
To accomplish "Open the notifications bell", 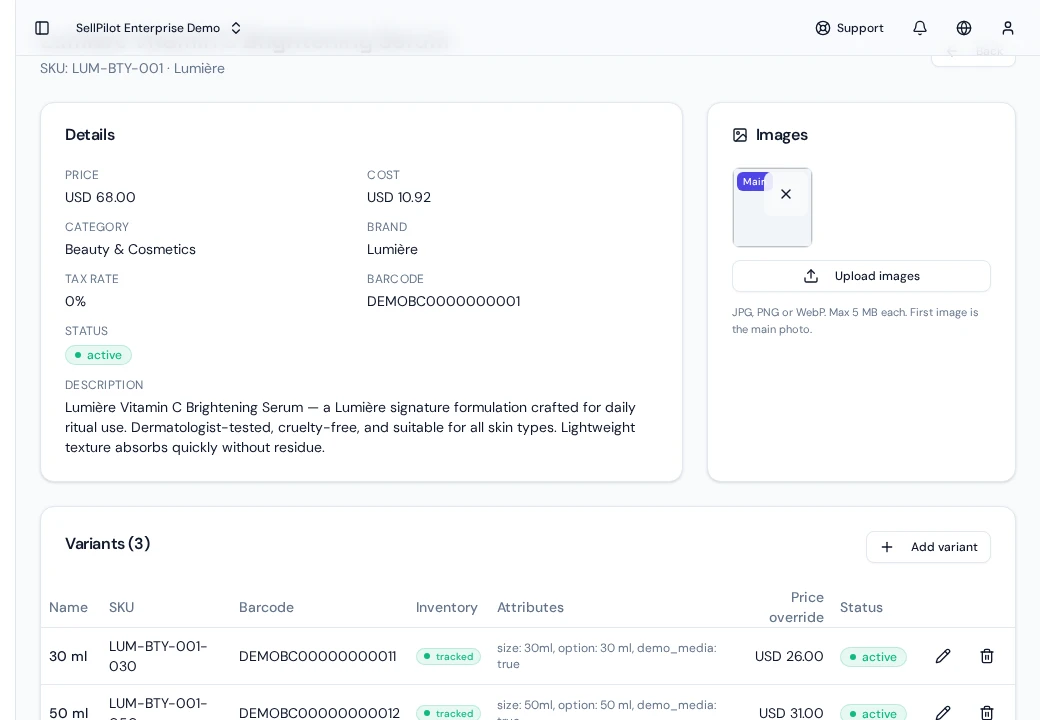I will click(x=919, y=28).
